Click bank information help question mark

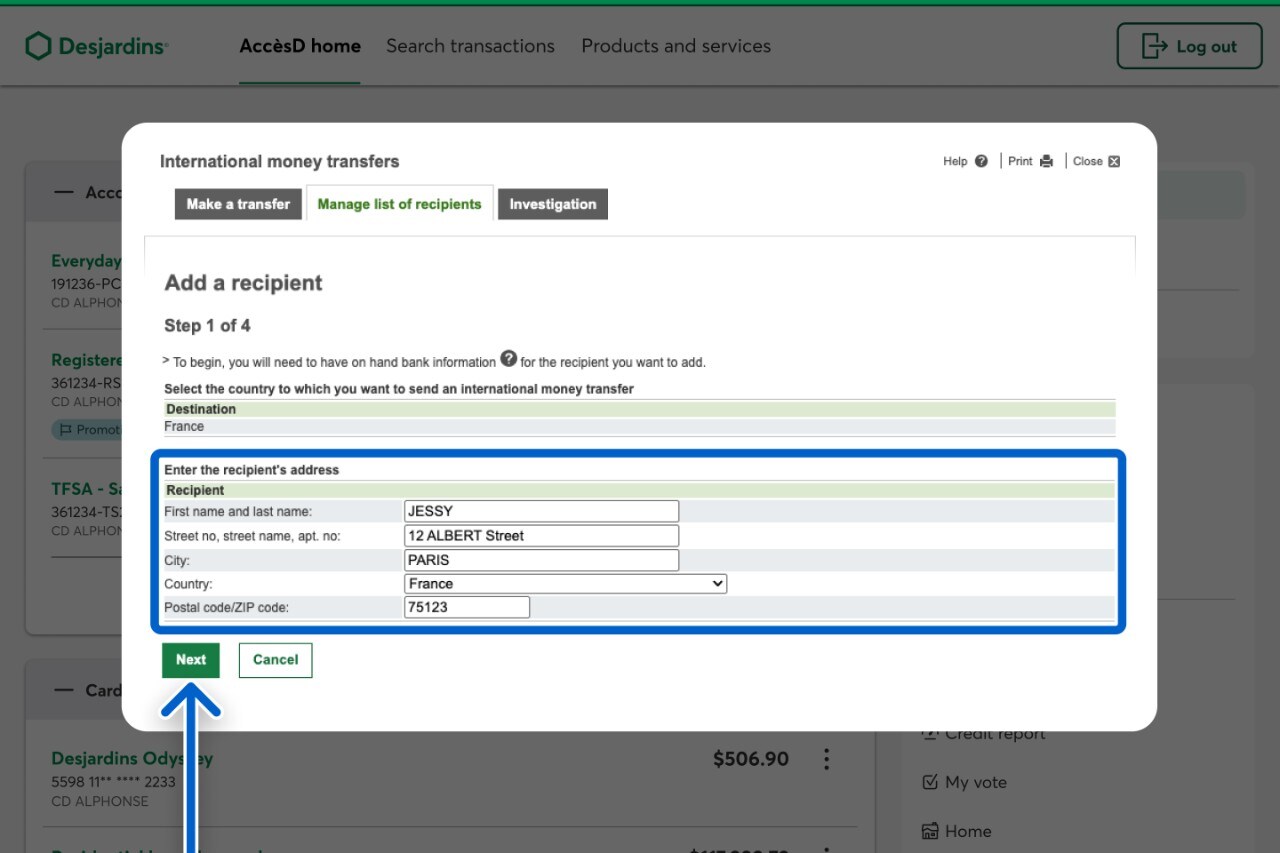[x=509, y=359]
